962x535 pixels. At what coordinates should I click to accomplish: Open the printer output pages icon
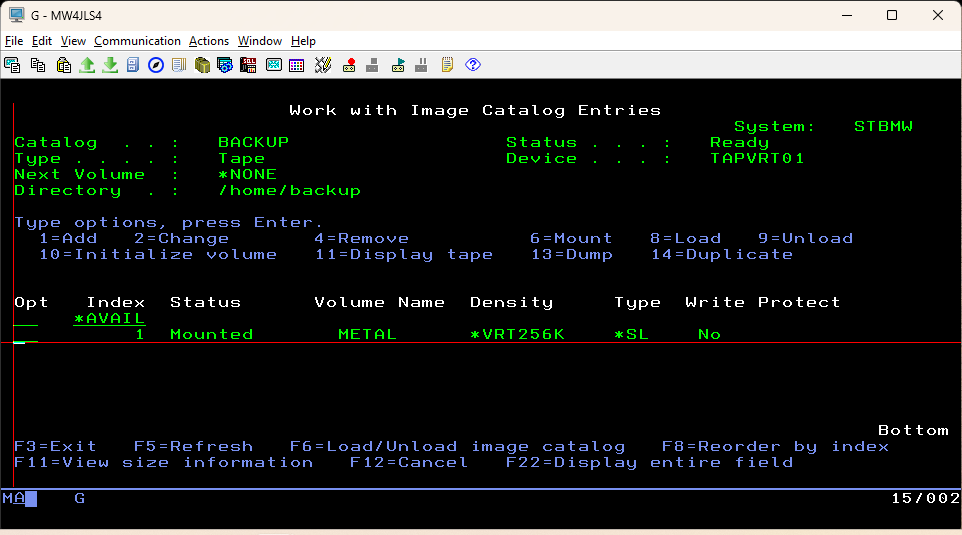(179, 65)
